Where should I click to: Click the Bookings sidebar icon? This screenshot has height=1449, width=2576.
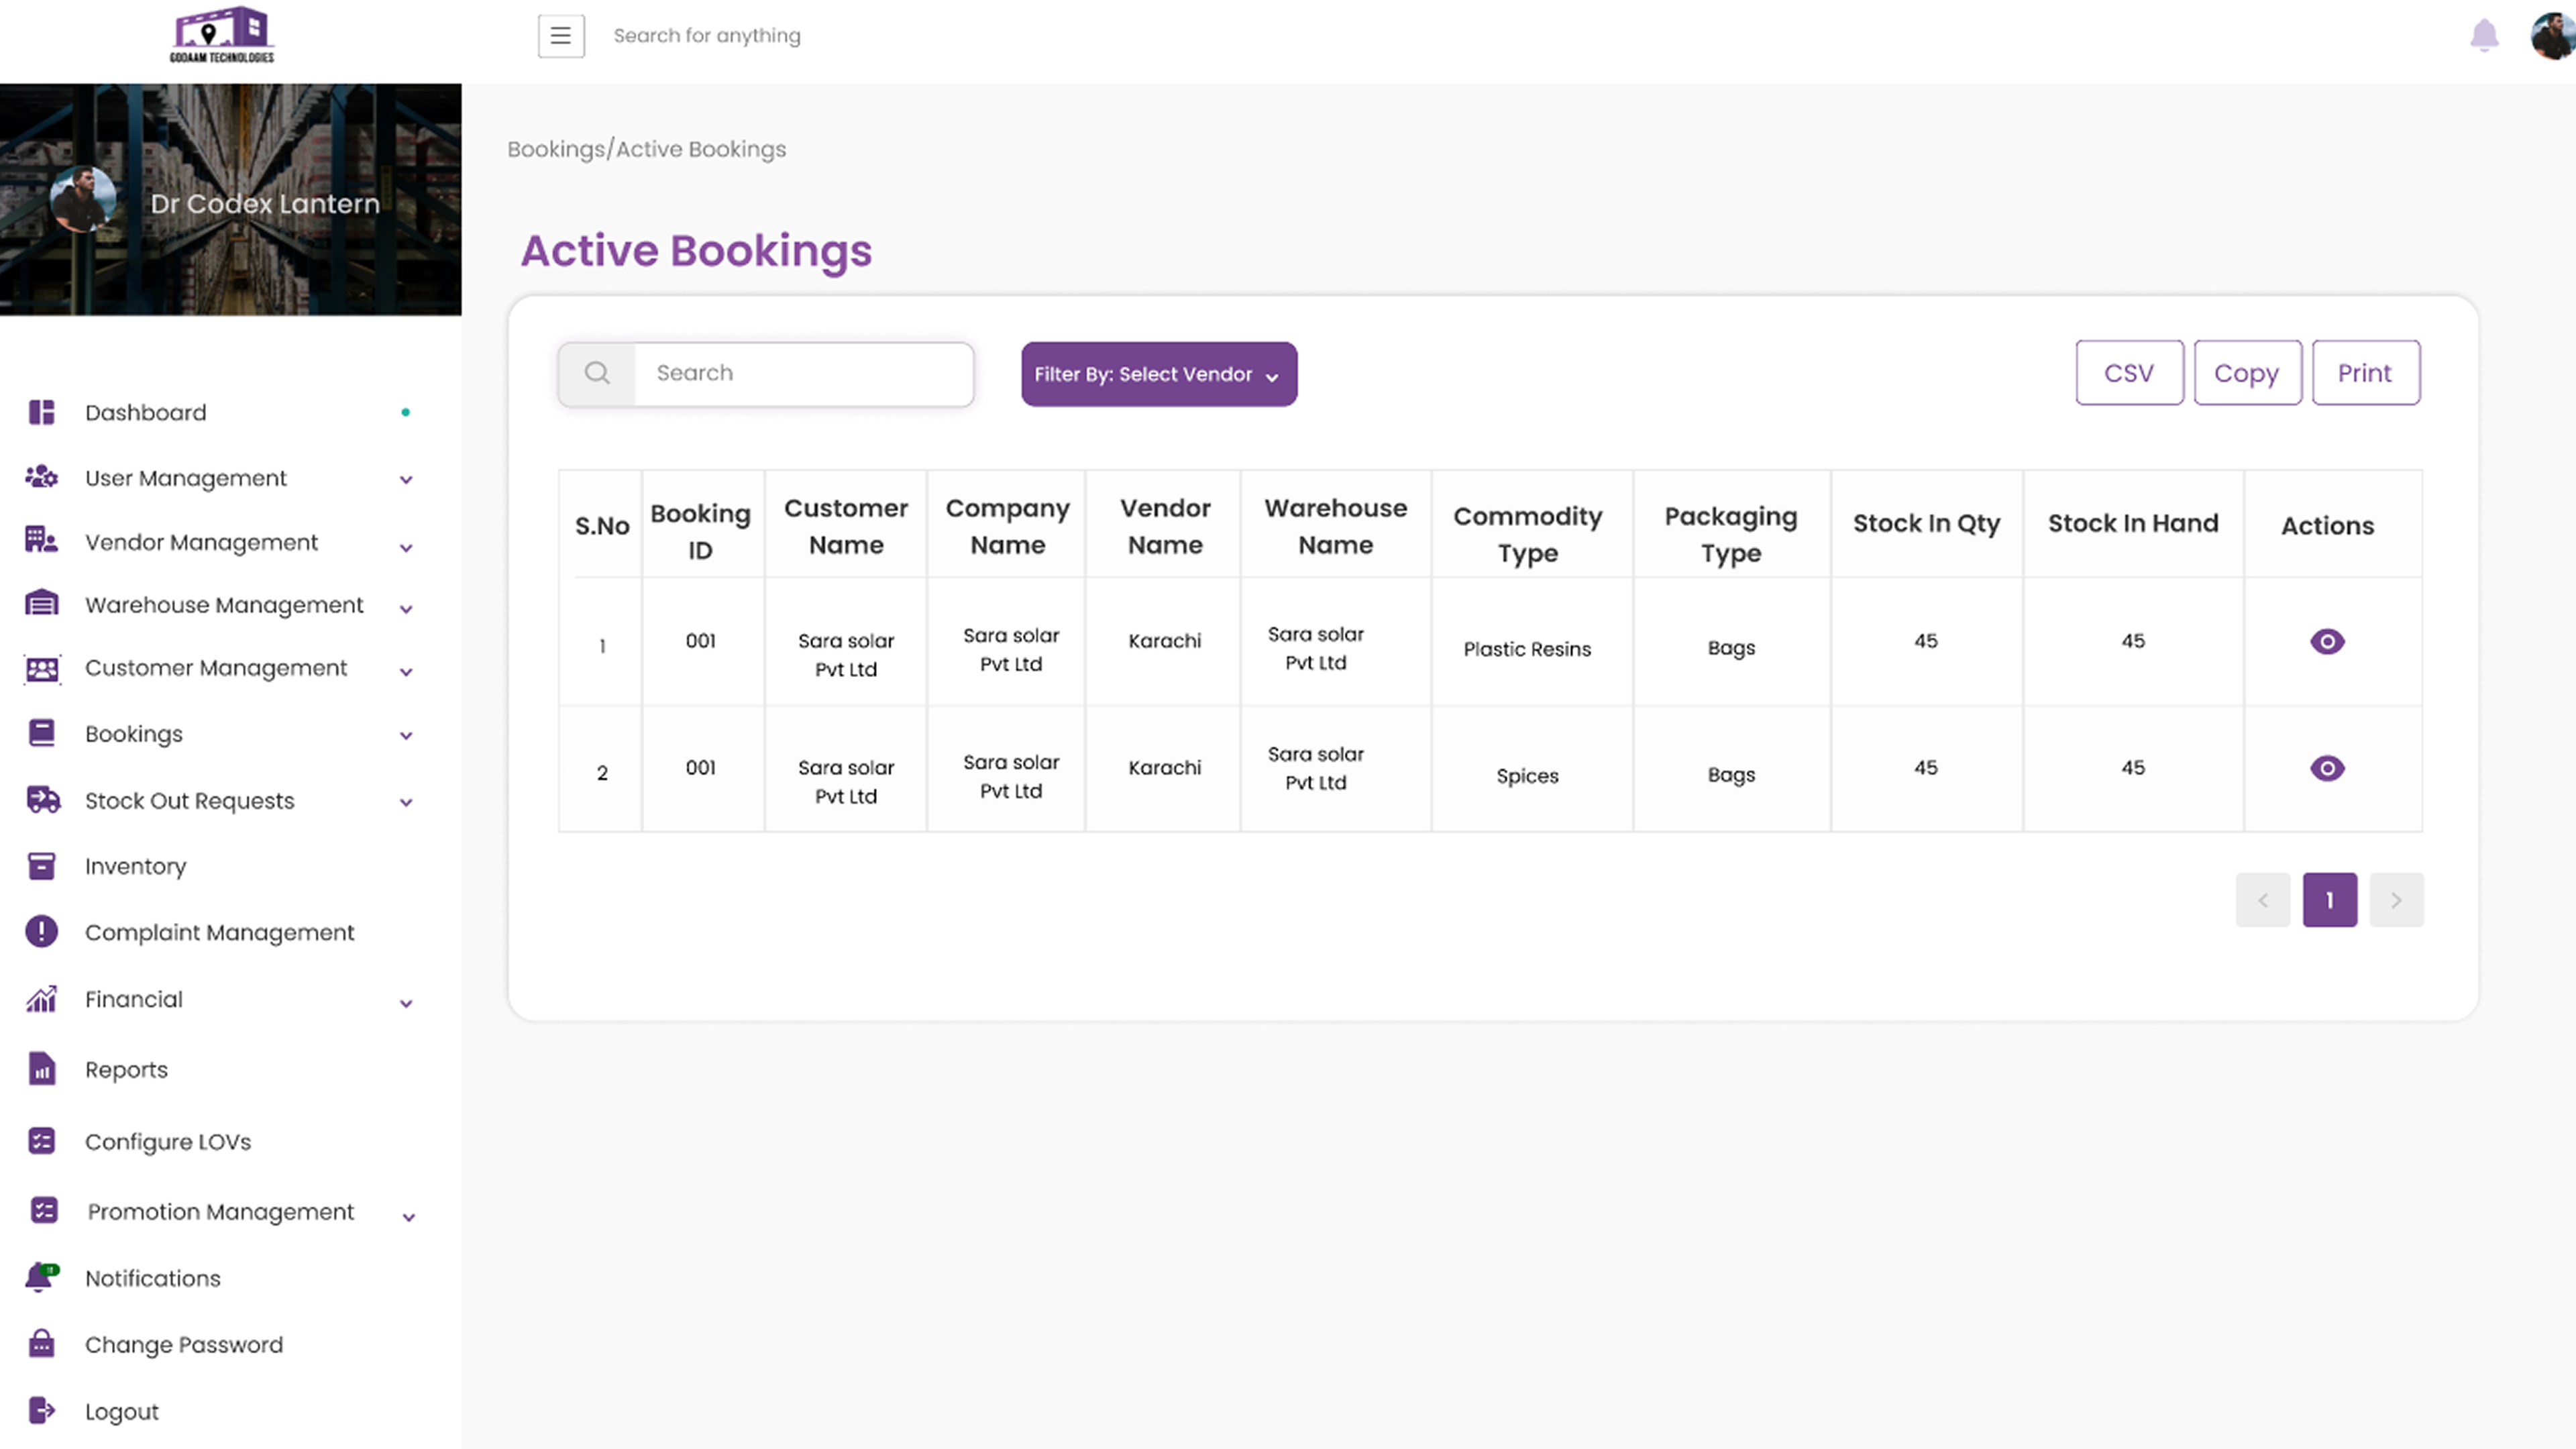(x=41, y=733)
